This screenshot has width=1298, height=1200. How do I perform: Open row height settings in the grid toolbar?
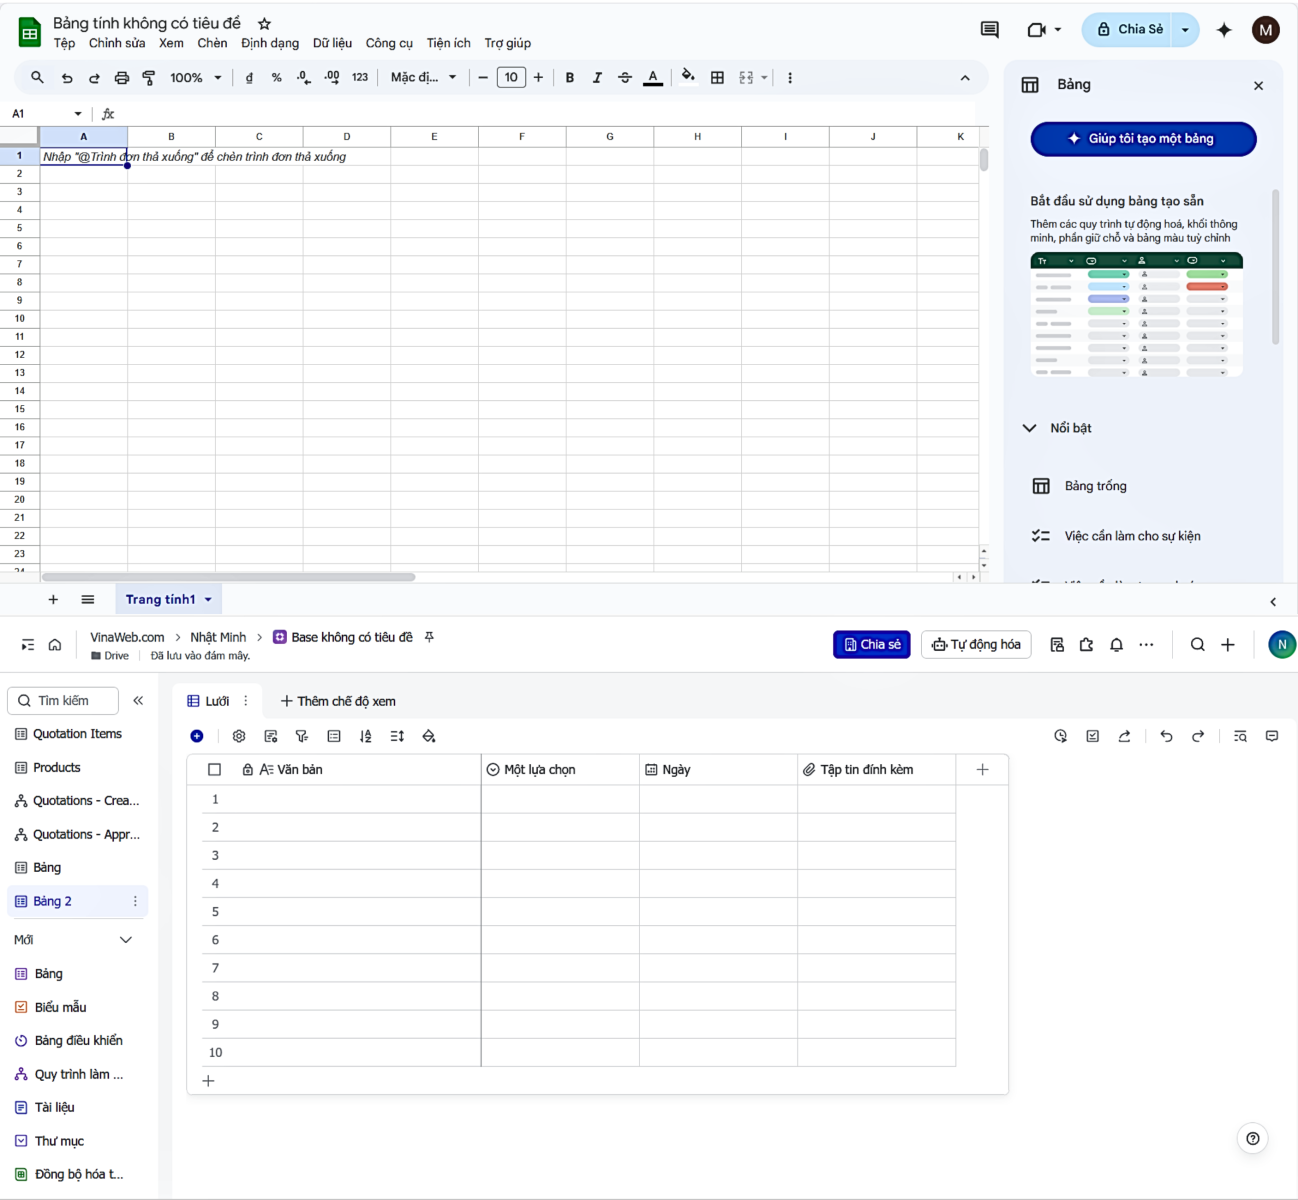click(x=396, y=736)
